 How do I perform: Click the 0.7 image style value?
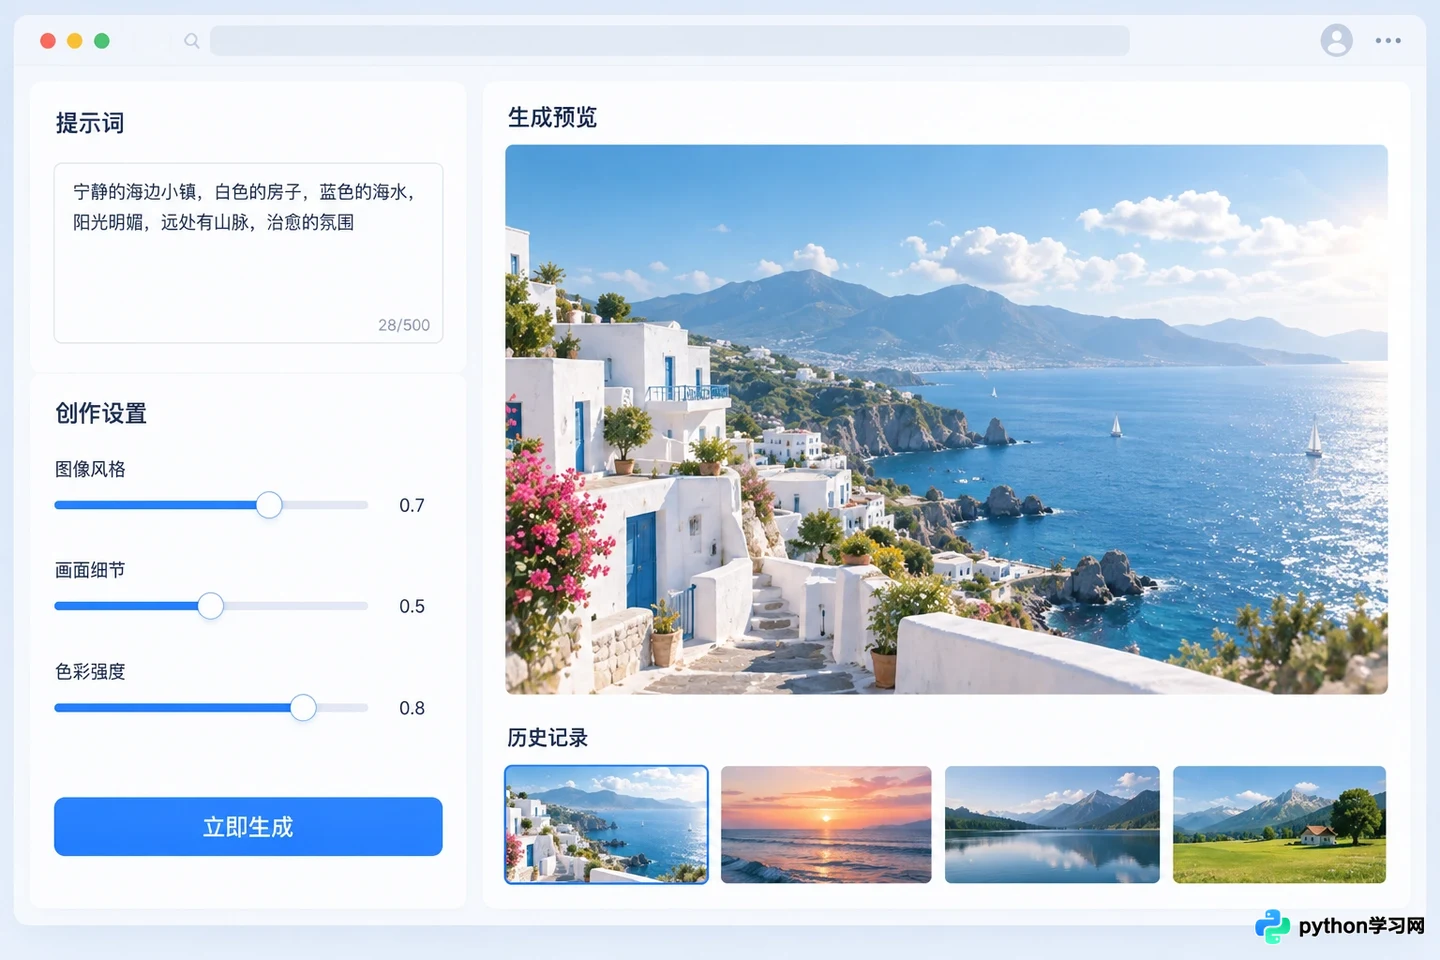tap(412, 505)
